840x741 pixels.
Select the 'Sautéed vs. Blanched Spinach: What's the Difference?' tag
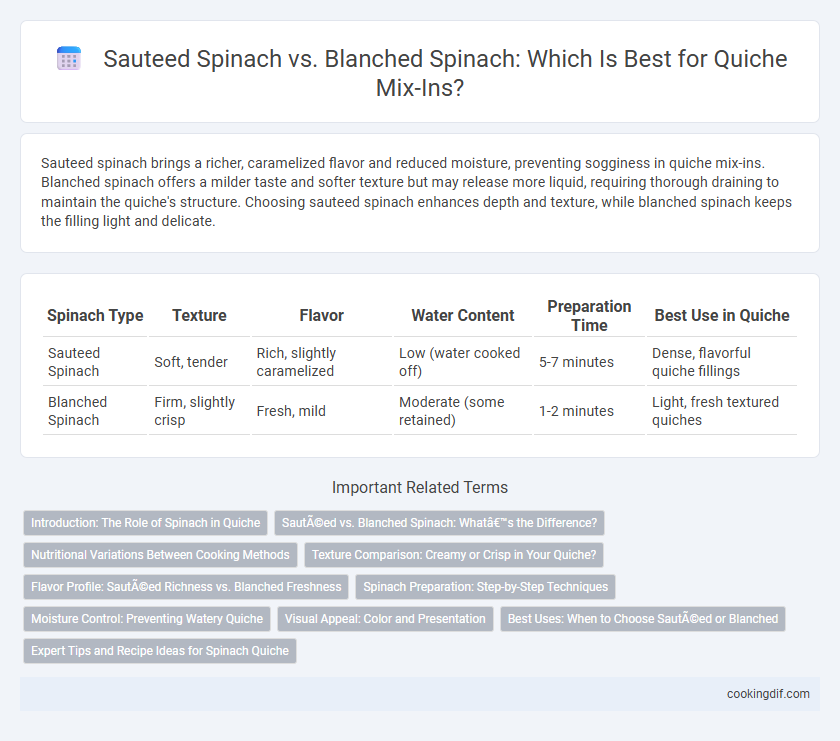439,522
